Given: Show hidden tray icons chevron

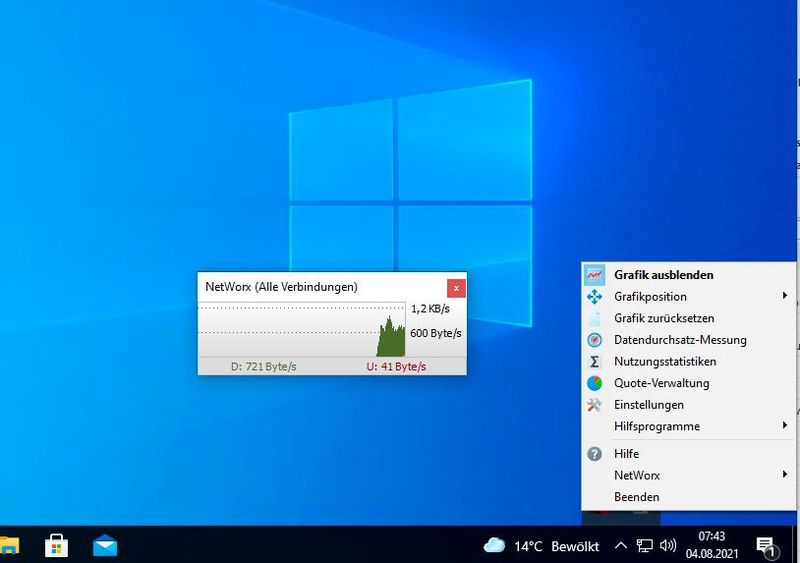Looking at the screenshot, I should [x=620, y=546].
